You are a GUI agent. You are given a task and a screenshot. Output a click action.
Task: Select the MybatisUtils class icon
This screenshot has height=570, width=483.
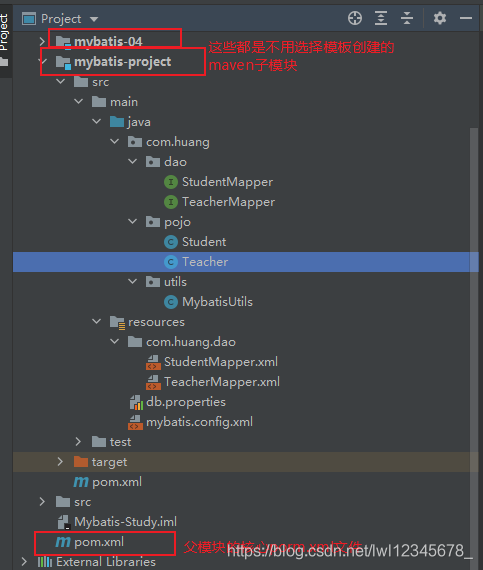[171, 302]
